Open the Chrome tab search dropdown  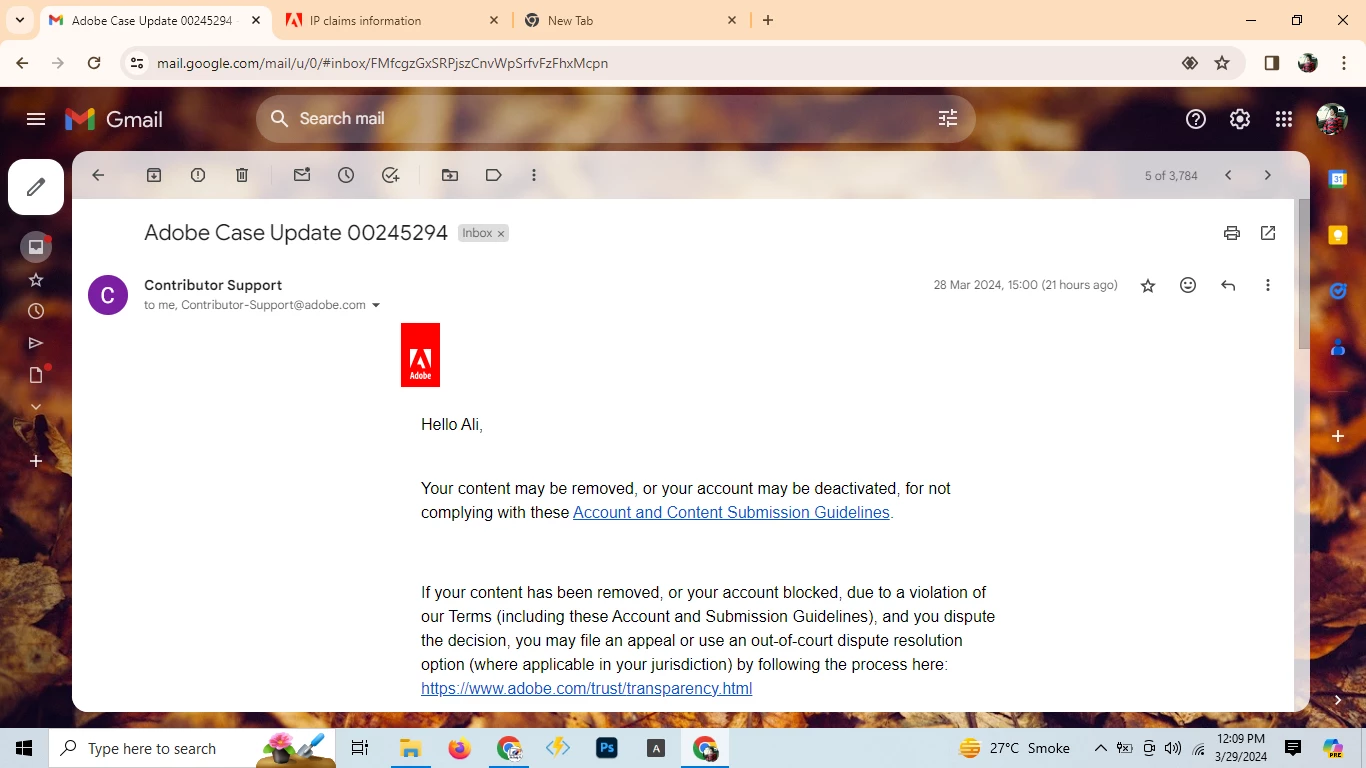tap(19, 20)
